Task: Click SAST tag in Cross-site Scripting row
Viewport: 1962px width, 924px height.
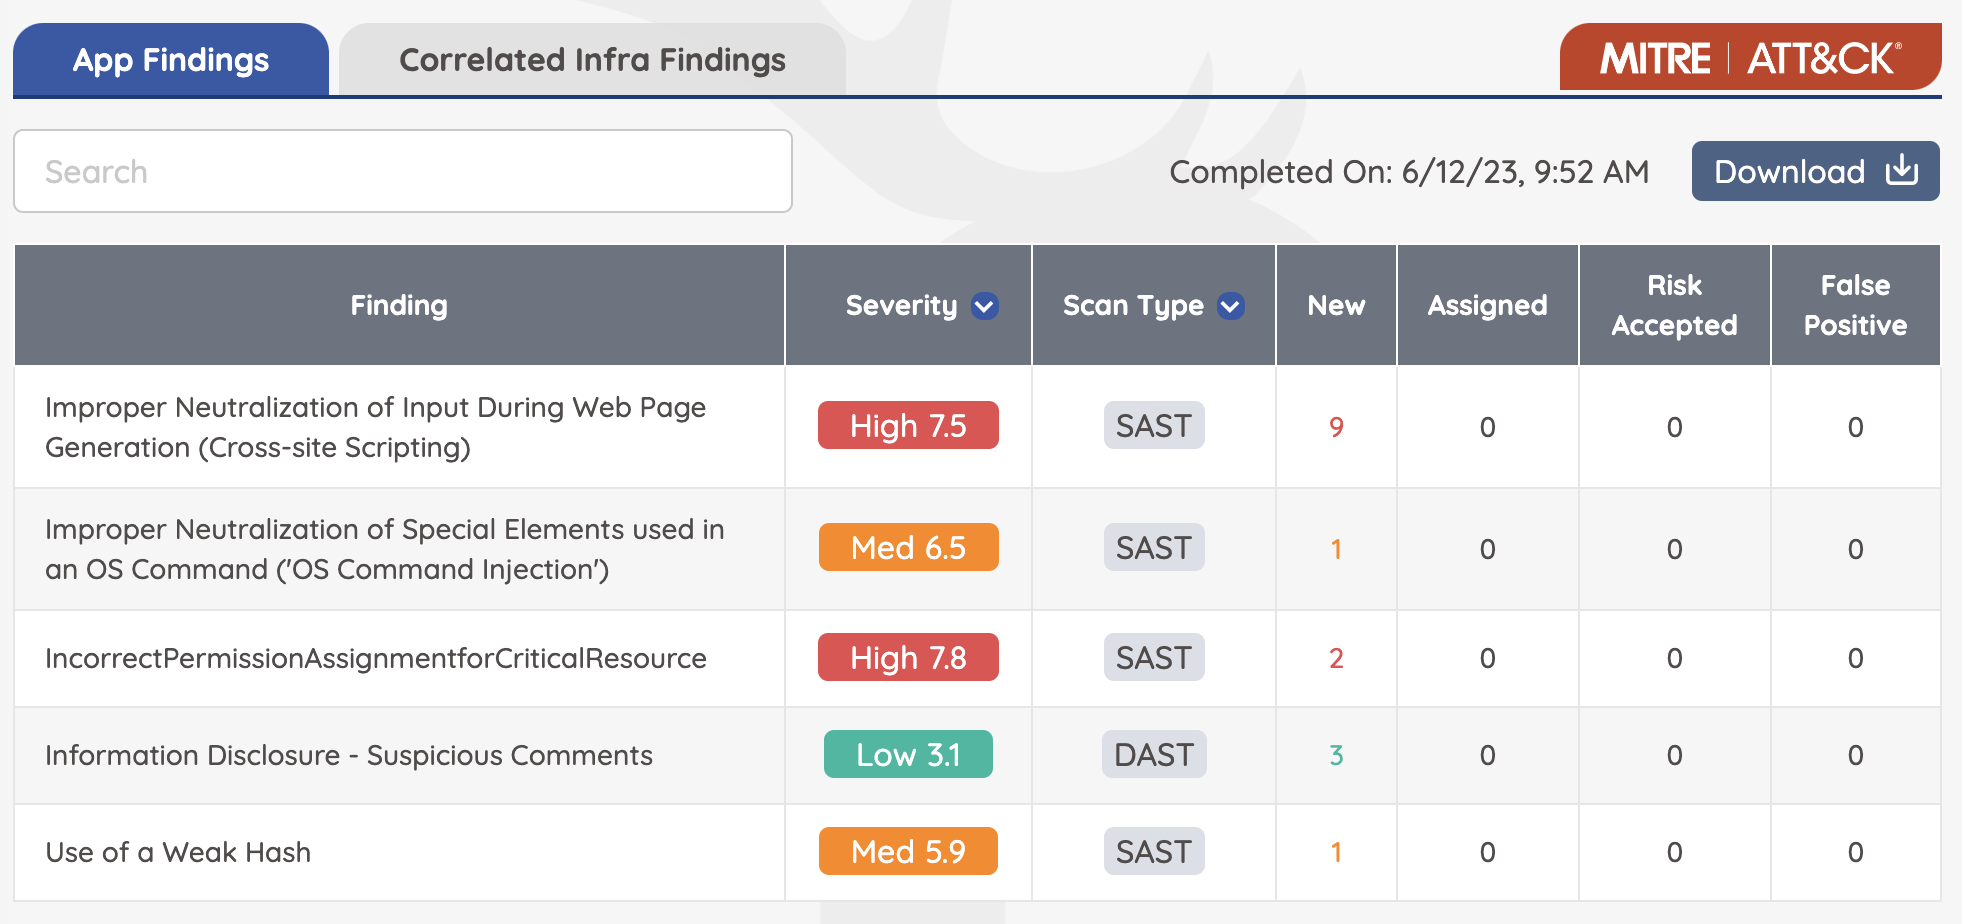Action: click(1154, 425)
